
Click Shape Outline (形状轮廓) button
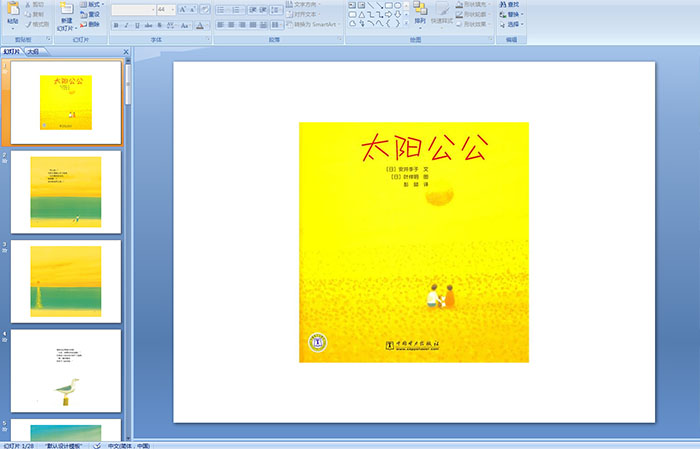tap(474, 14)
